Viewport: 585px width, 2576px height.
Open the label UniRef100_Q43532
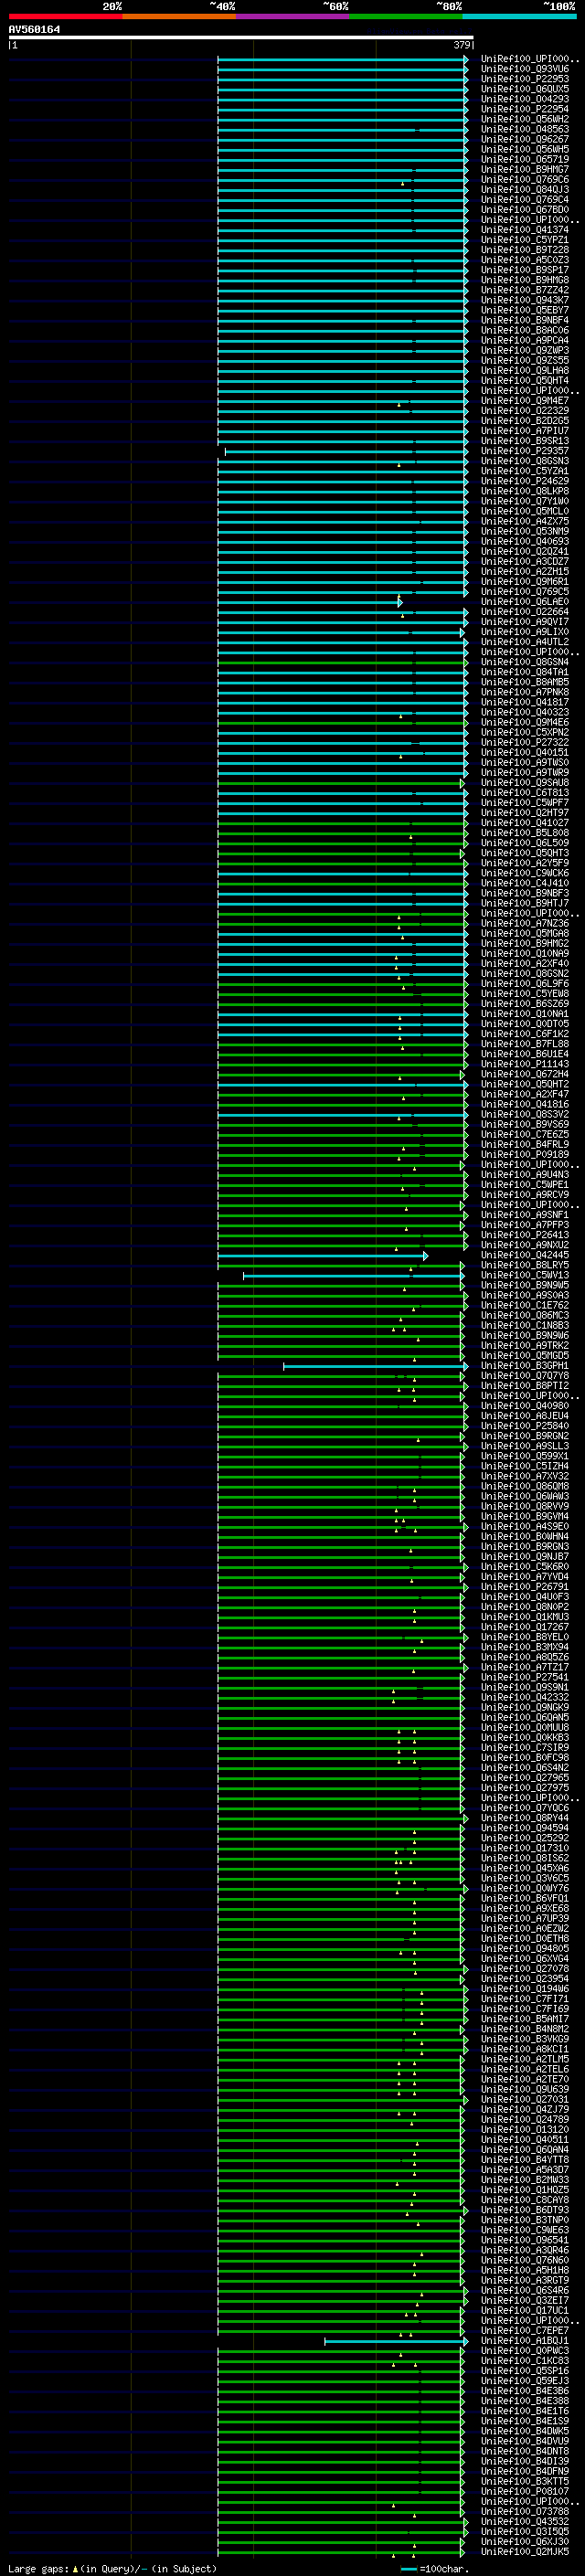(x=524, y=2521)
